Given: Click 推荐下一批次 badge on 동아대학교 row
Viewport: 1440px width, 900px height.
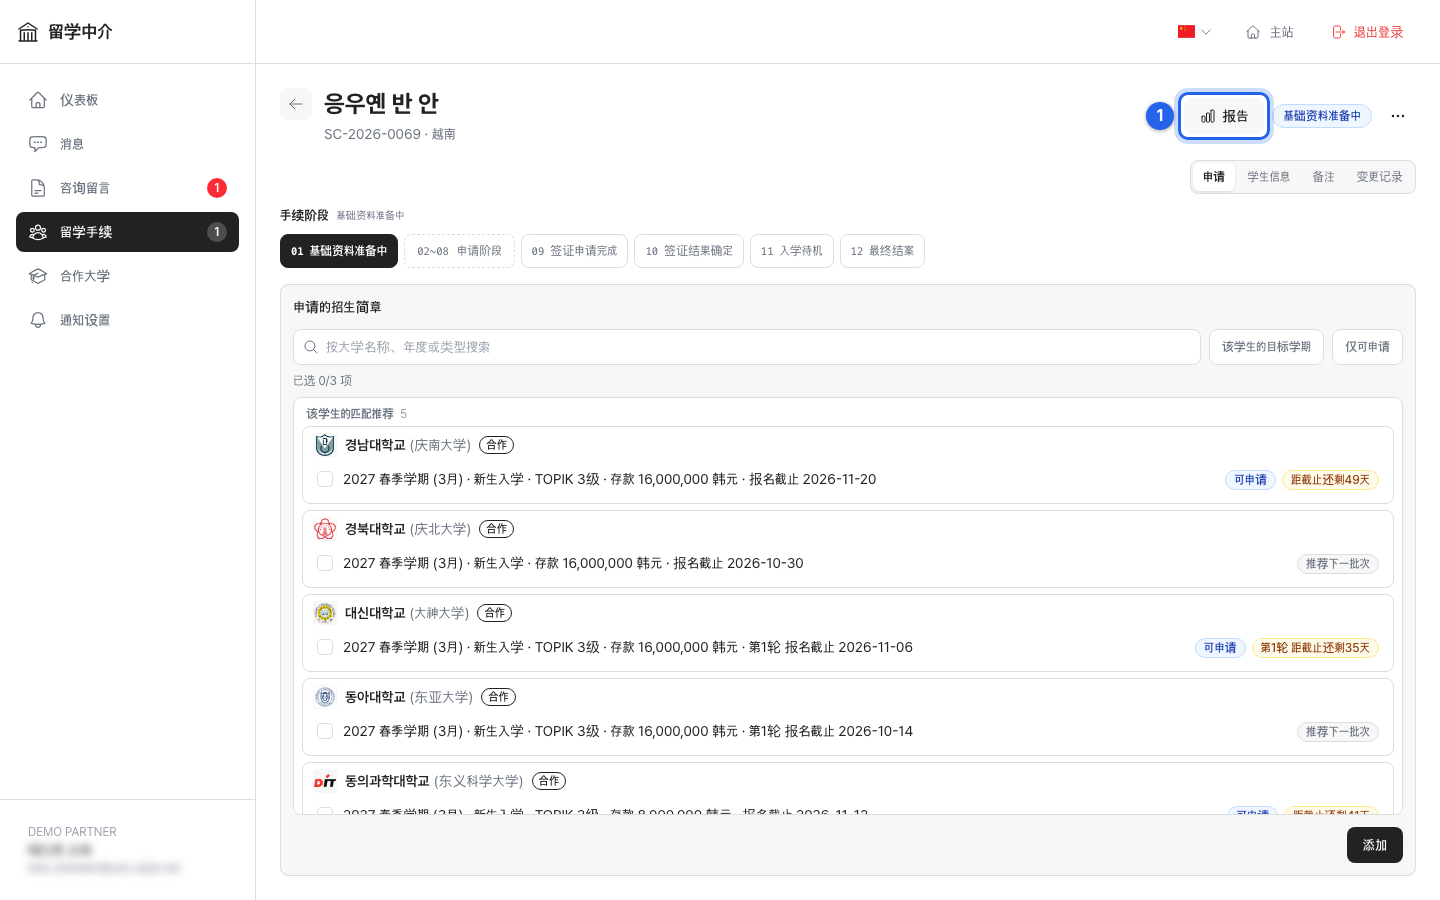Looking at the screenshot, I should [x=1338, y=732].
